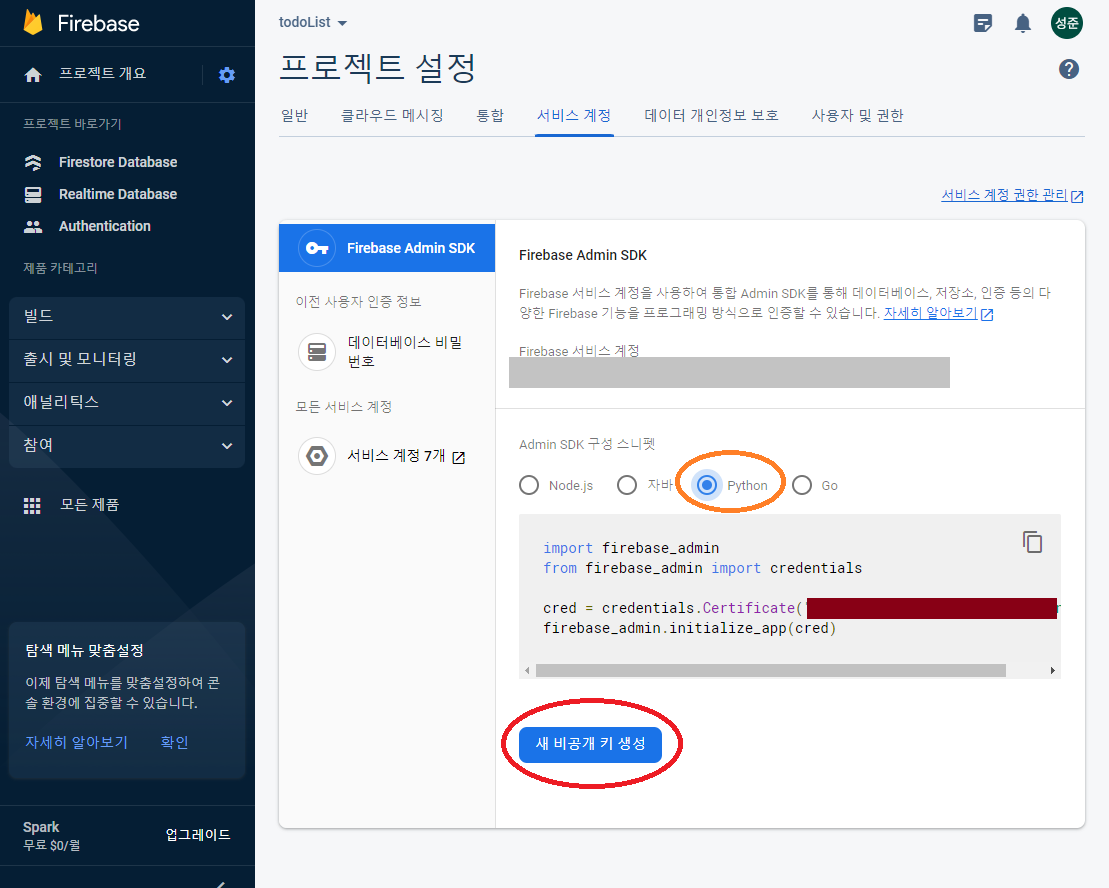
Task: Click 프로젝트 개요 in sidebar
Action: (x=103, y=74)
